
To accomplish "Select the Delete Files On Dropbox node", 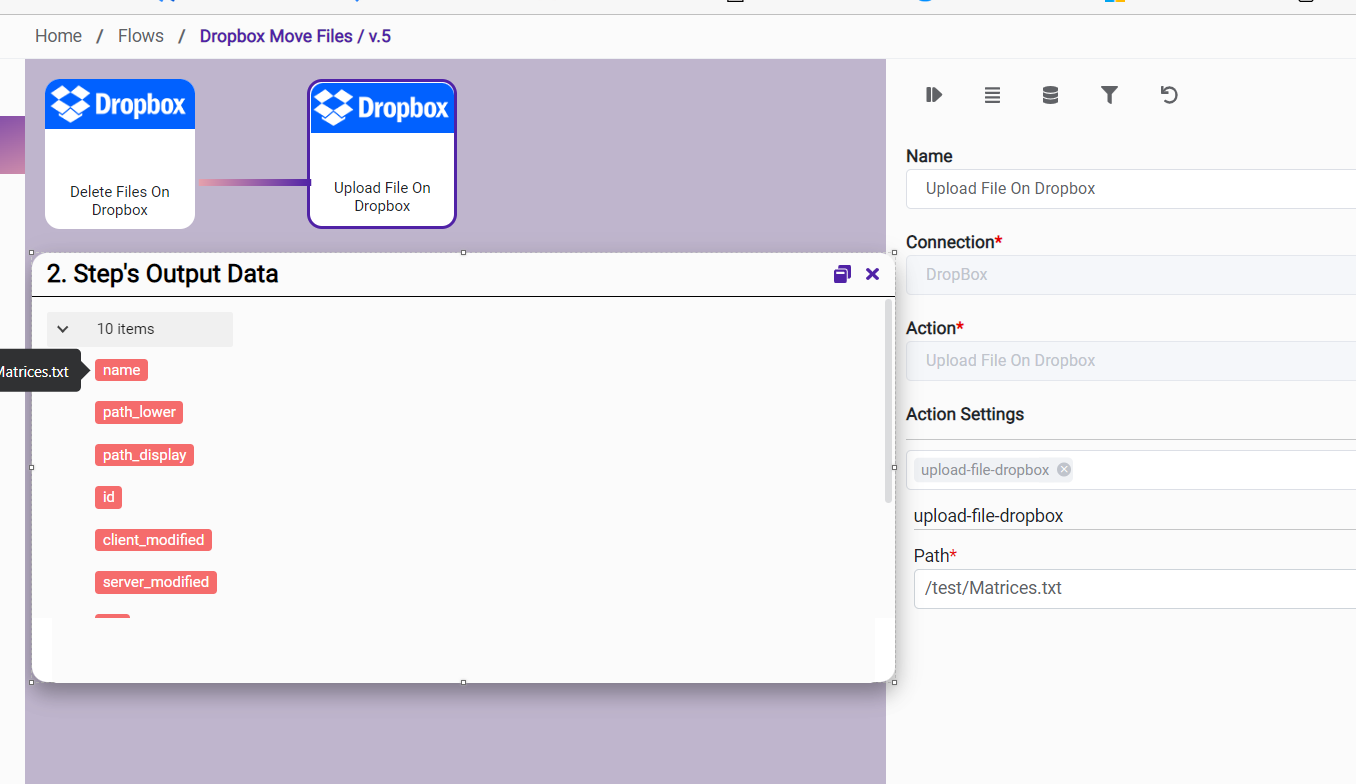I will pyautogui.click(x=120, y=154).
